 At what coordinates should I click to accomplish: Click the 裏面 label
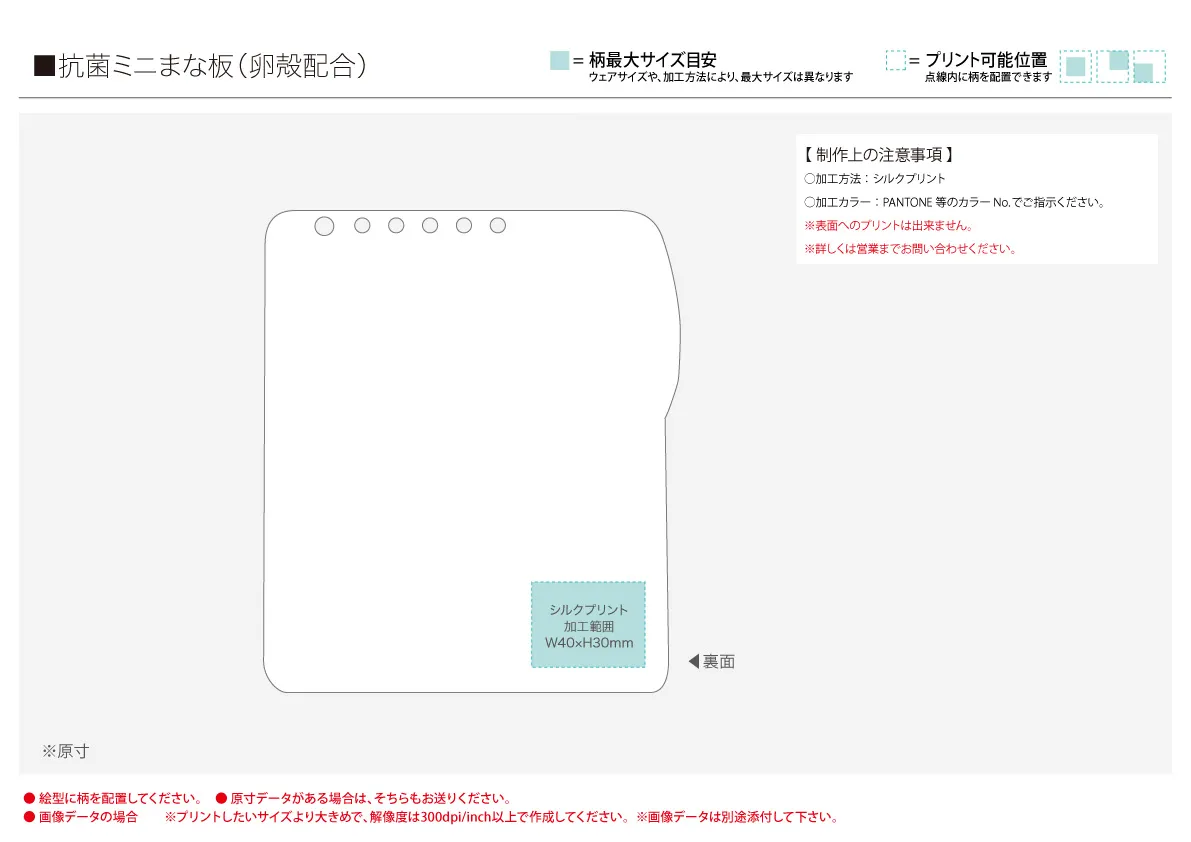tap(719, 661)
